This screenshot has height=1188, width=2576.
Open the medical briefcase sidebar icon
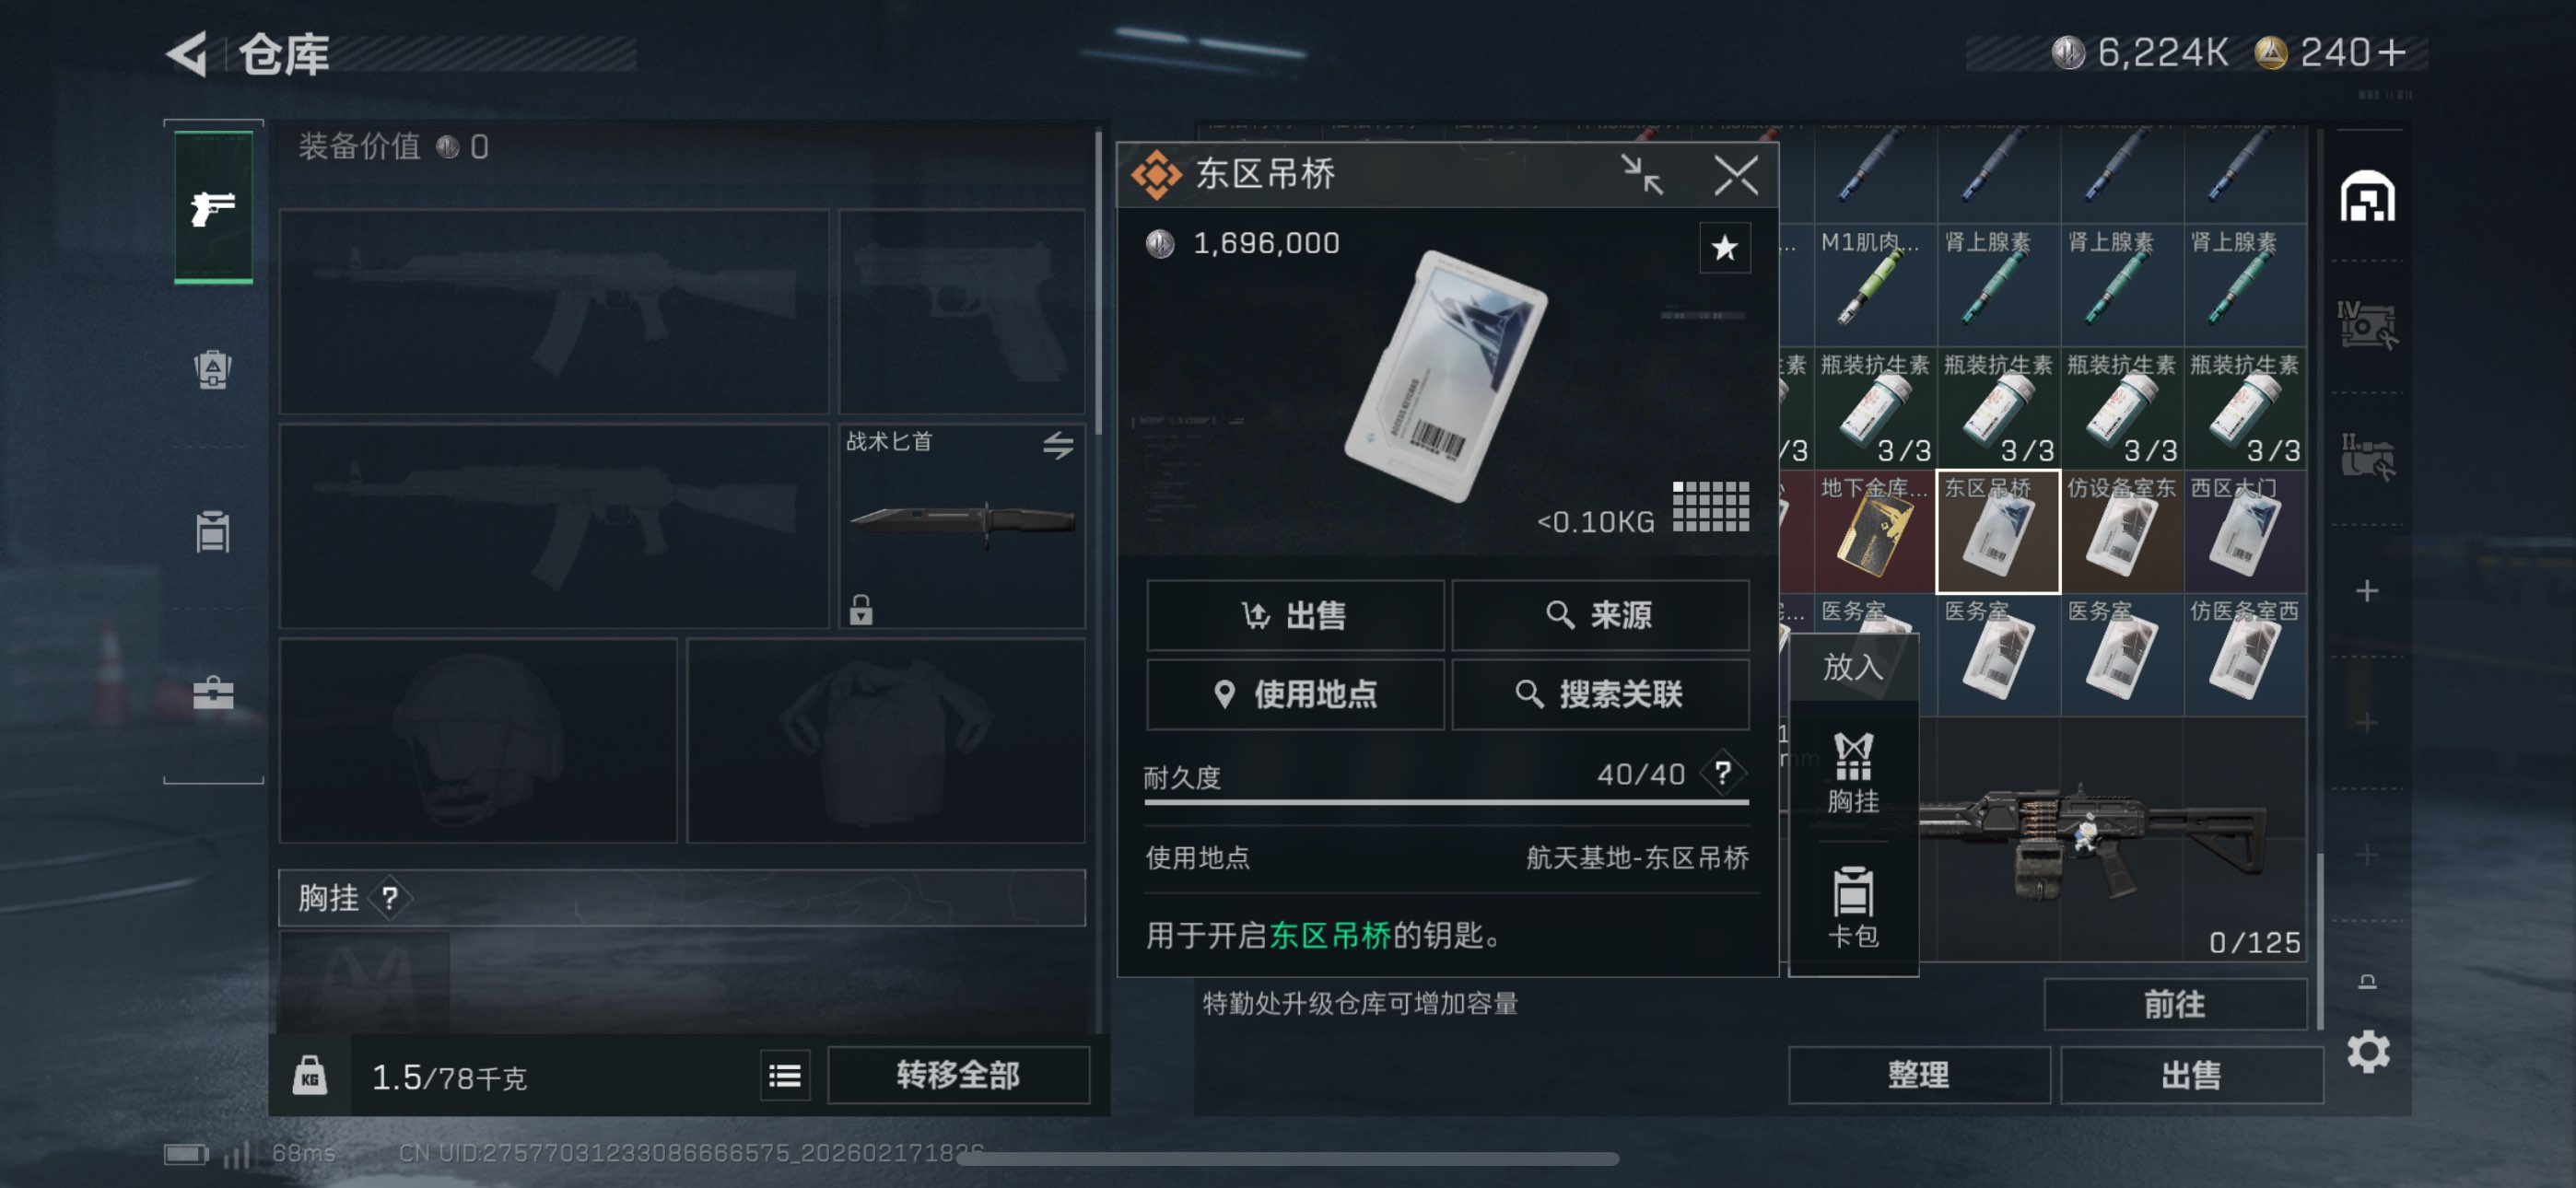[213, 692]
